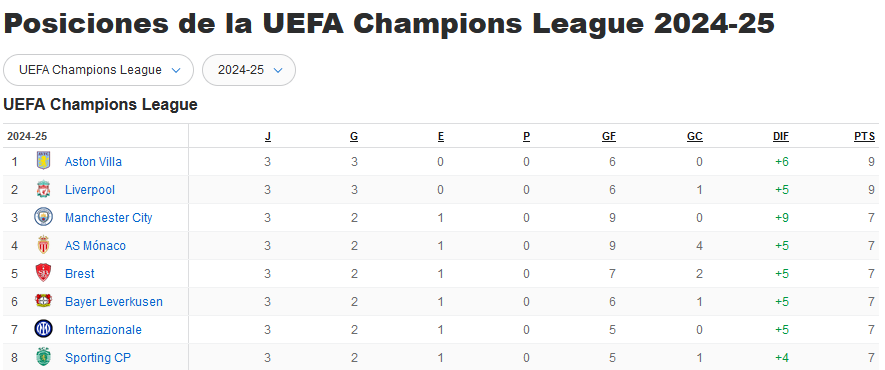Click the AS Mónaco club crest
Image resolution: width=885 pixels, height=370 pixels.
tap(43, 245)
